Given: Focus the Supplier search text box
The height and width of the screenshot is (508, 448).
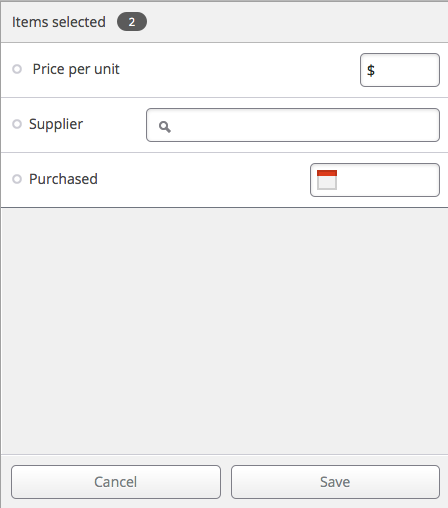Looking at the screenshot, I should pos(293,125).
